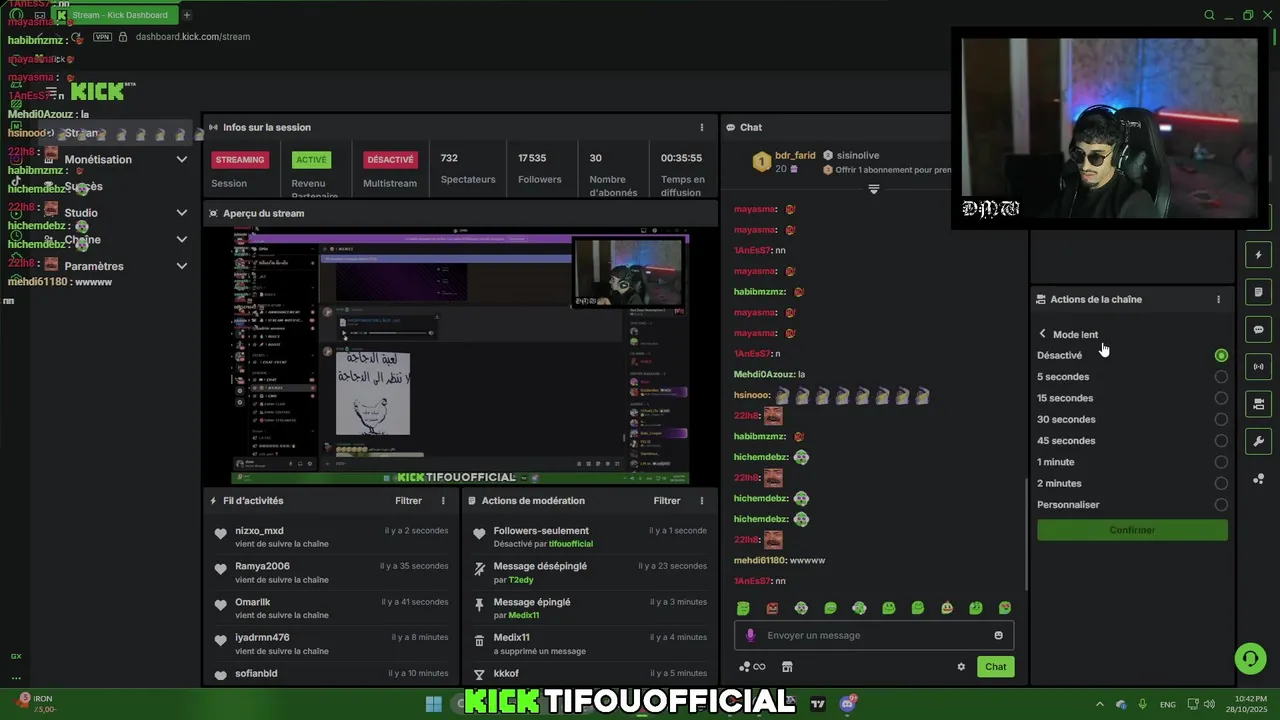Click Followers-seulement moderation entry

[590, 537]
